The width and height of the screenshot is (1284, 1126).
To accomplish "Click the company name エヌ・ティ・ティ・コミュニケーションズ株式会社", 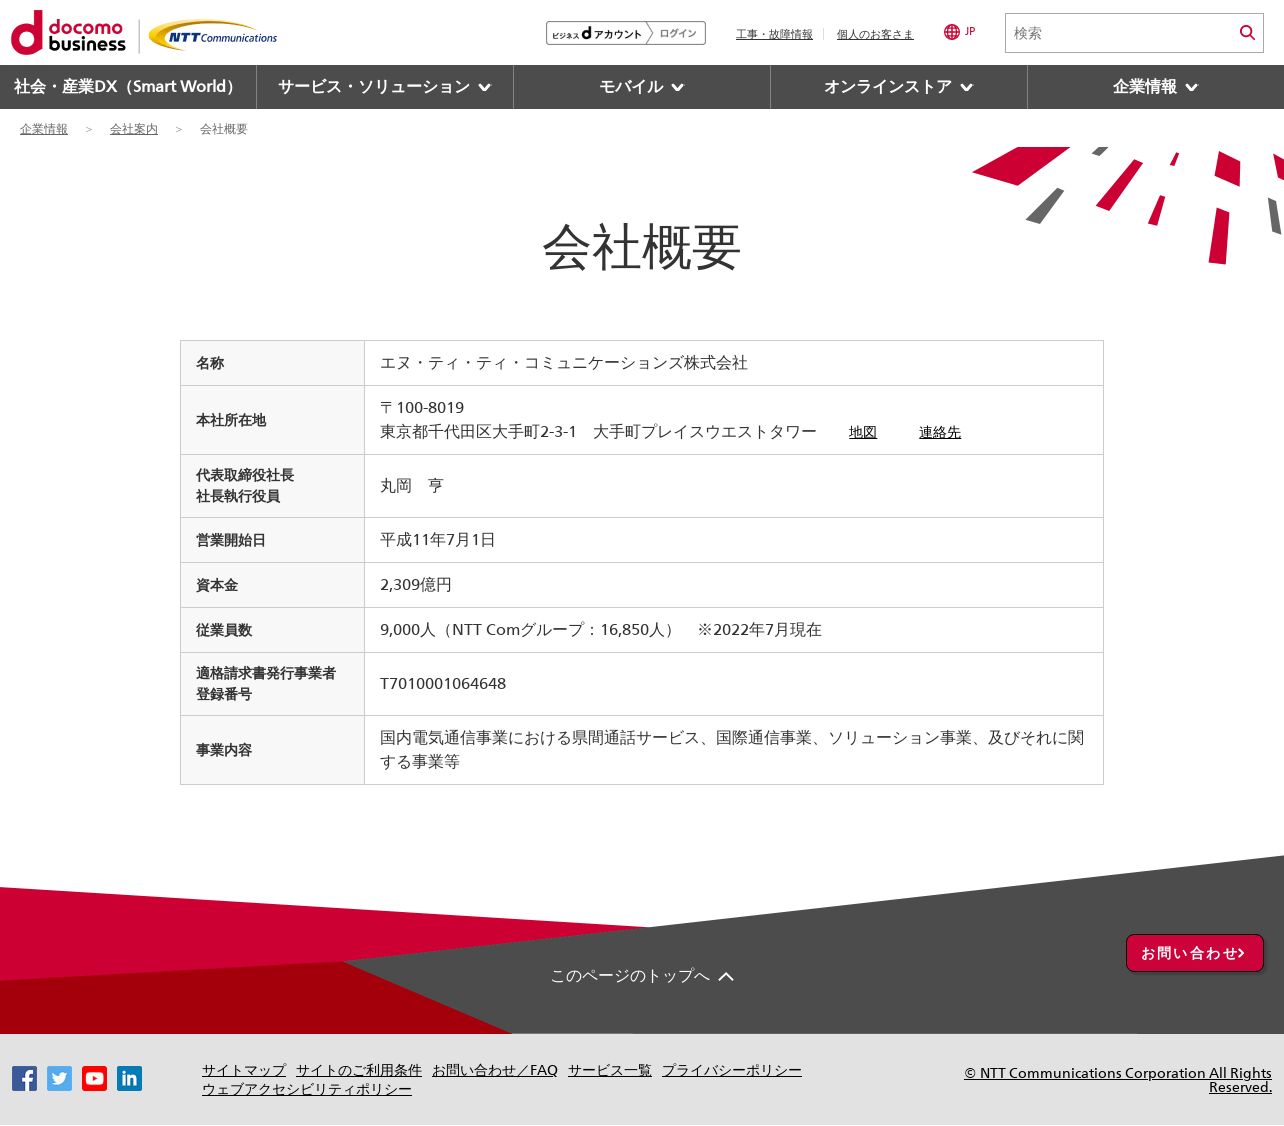I will point(564,363).
